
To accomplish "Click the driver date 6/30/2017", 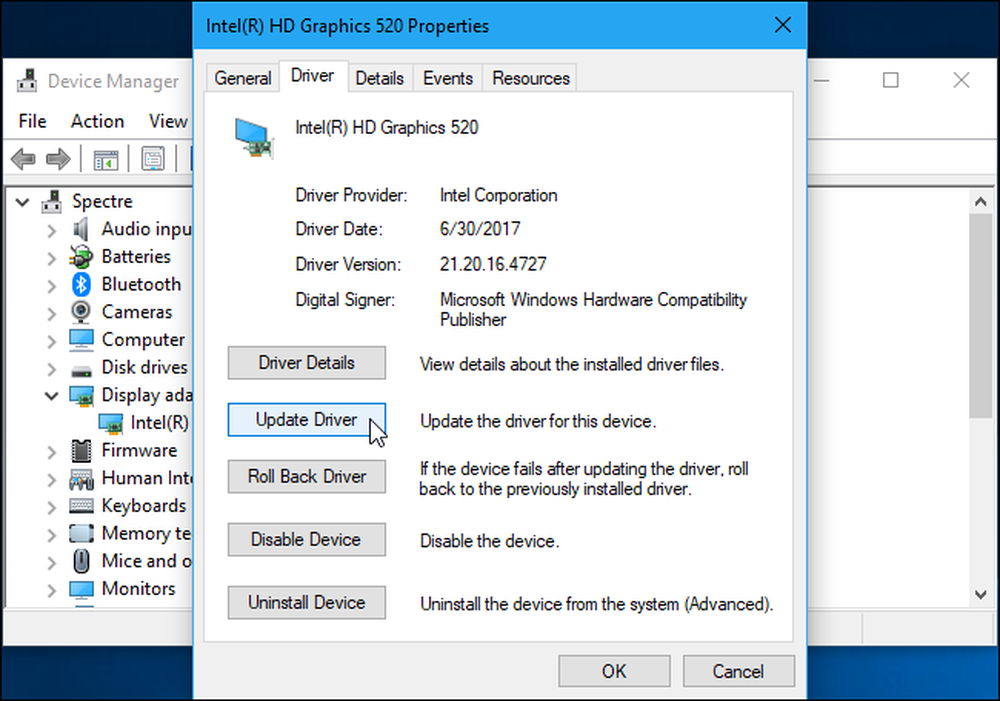I will pyautogui.click(x=480, y=228).
